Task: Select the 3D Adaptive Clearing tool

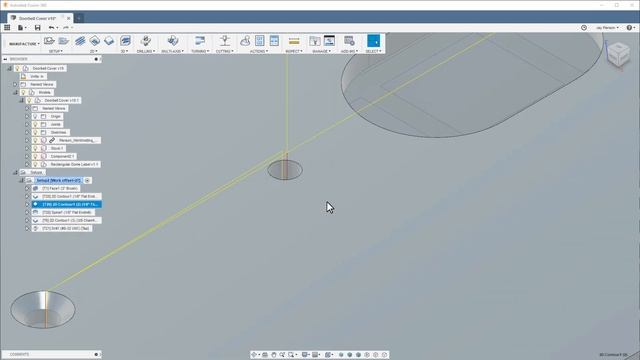Action: pos(125,40)
